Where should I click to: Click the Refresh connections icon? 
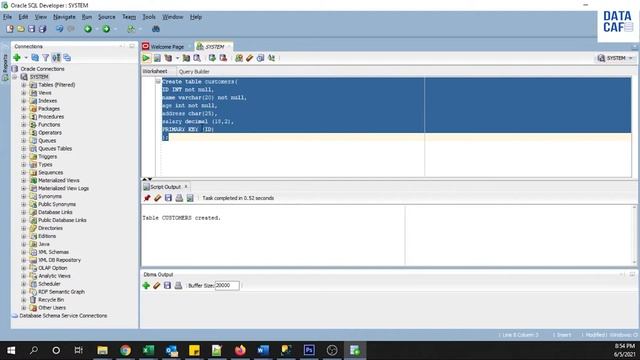35,58
